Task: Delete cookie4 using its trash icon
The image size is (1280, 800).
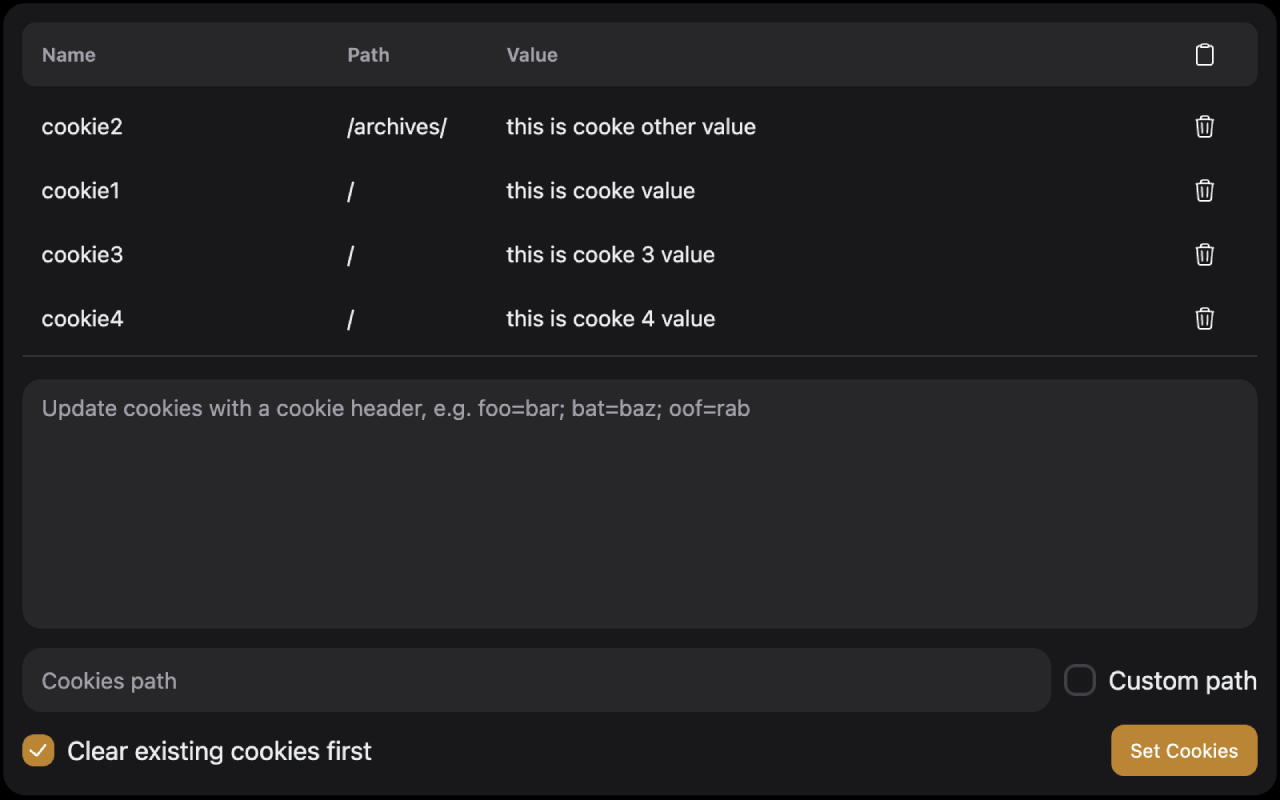Action: (1204, 319)
